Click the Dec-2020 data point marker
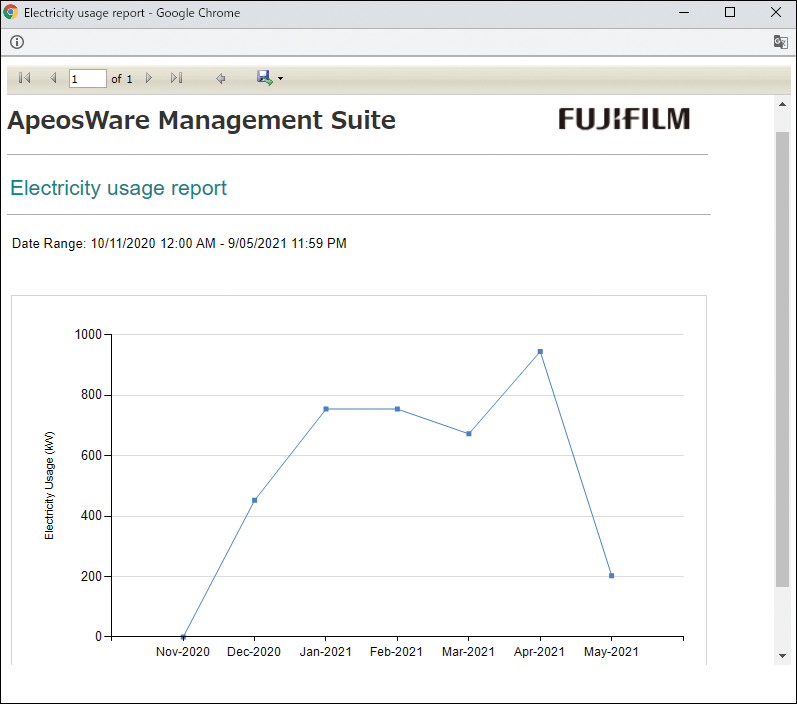Image resolution: width=797 pixels, height=704 pixels. click(255, 500)
